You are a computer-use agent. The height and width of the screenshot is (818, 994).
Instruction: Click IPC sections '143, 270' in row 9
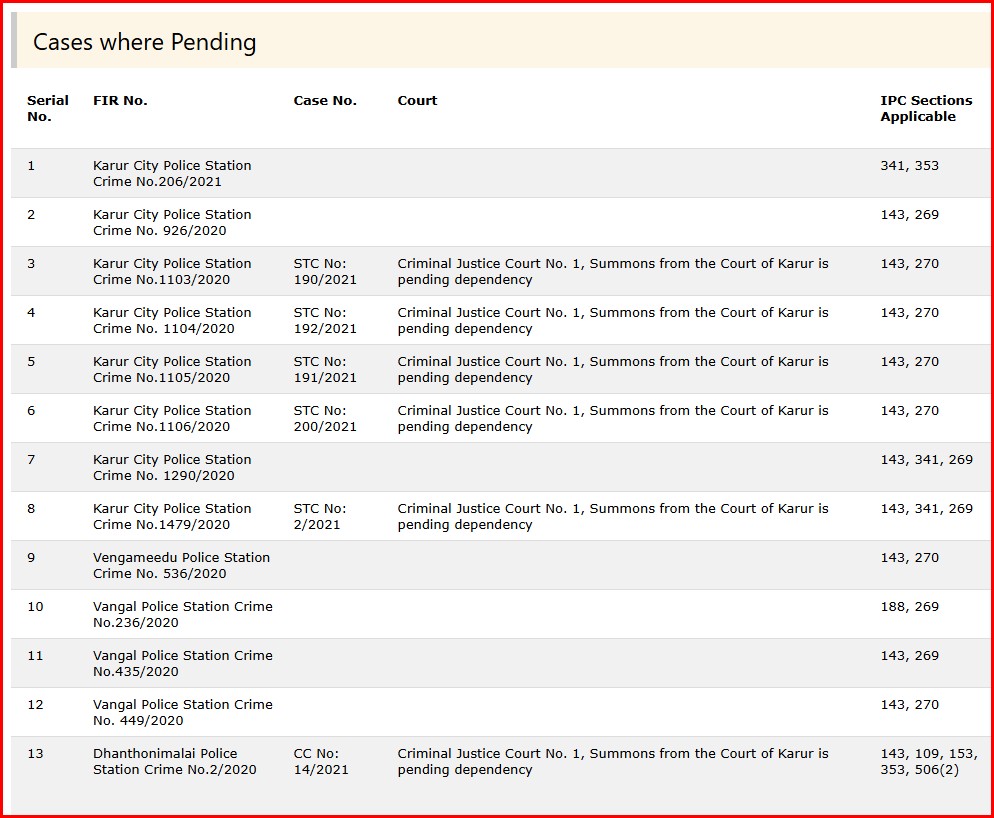pyautogui.click(x=909, y=557)
